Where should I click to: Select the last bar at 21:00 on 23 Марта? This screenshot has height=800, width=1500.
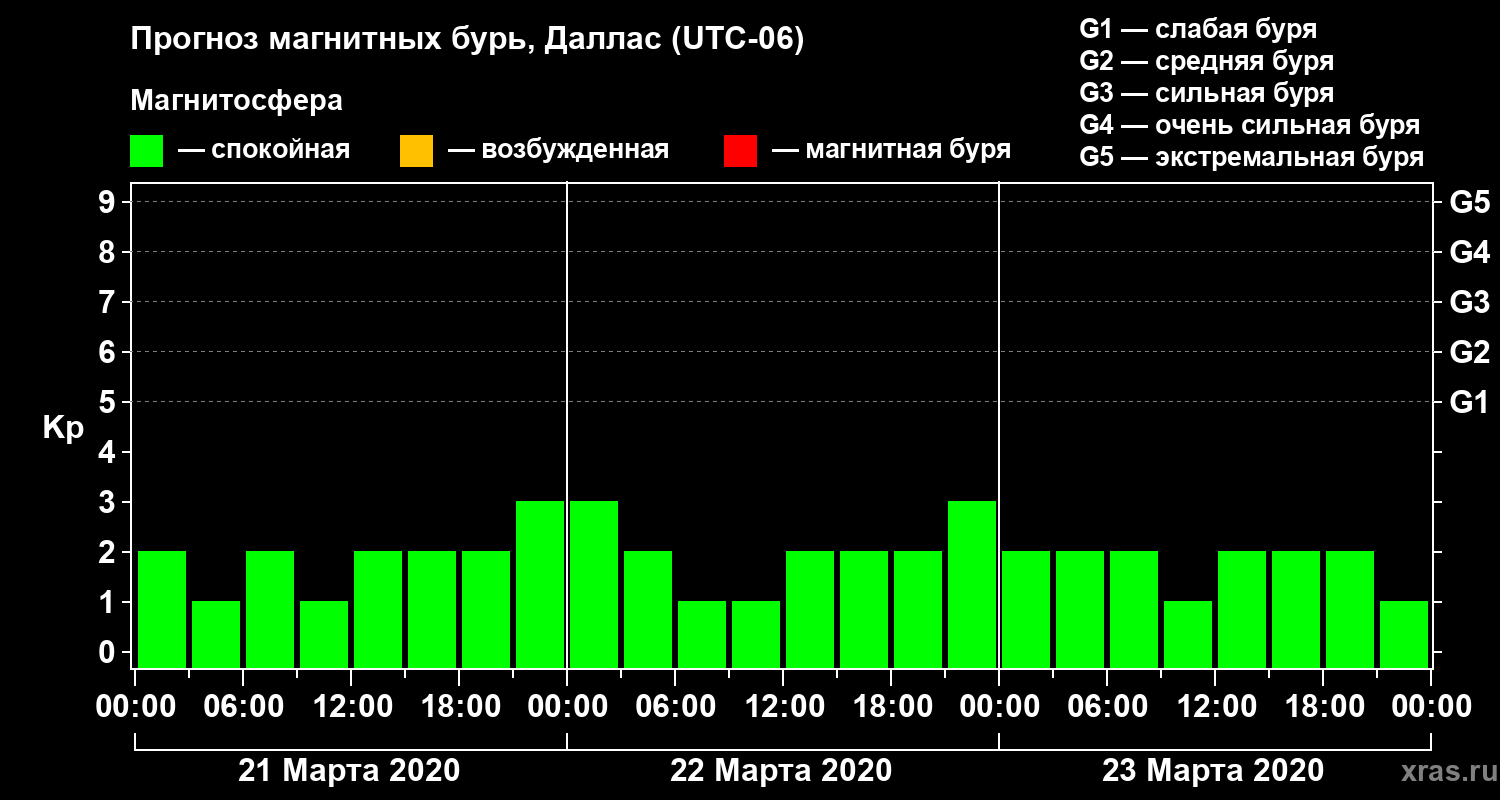tap(1404, 634)
